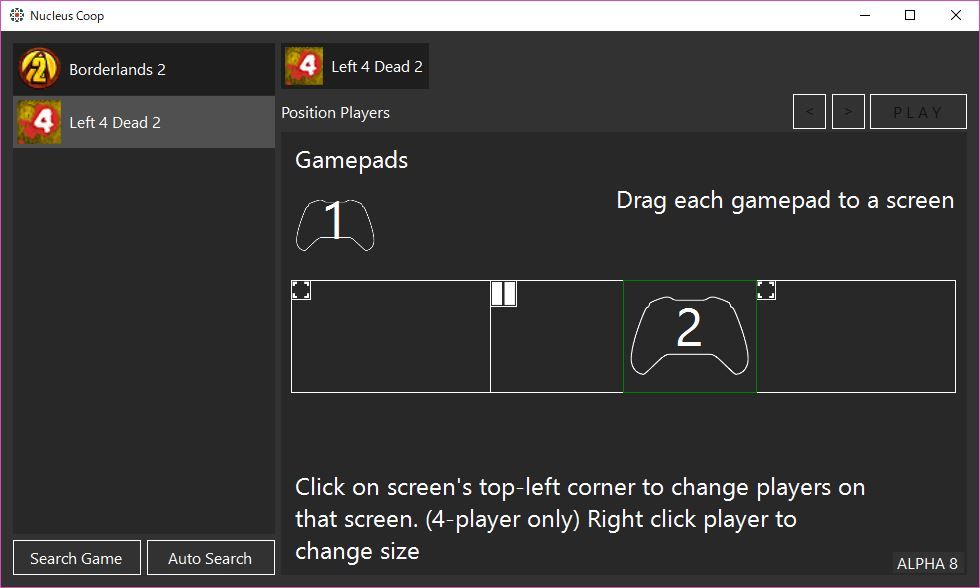The height and width of the screenshot is (588, 980).
Task: Toggle fullscreen layout icon on right screen
Action: 766,290
